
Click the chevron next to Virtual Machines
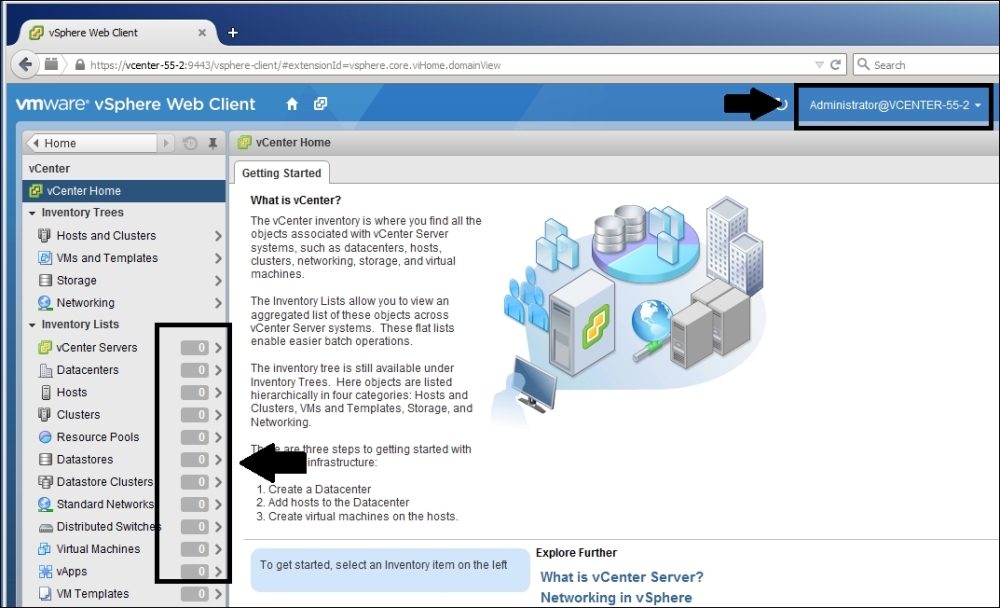[x=218, y=549]
